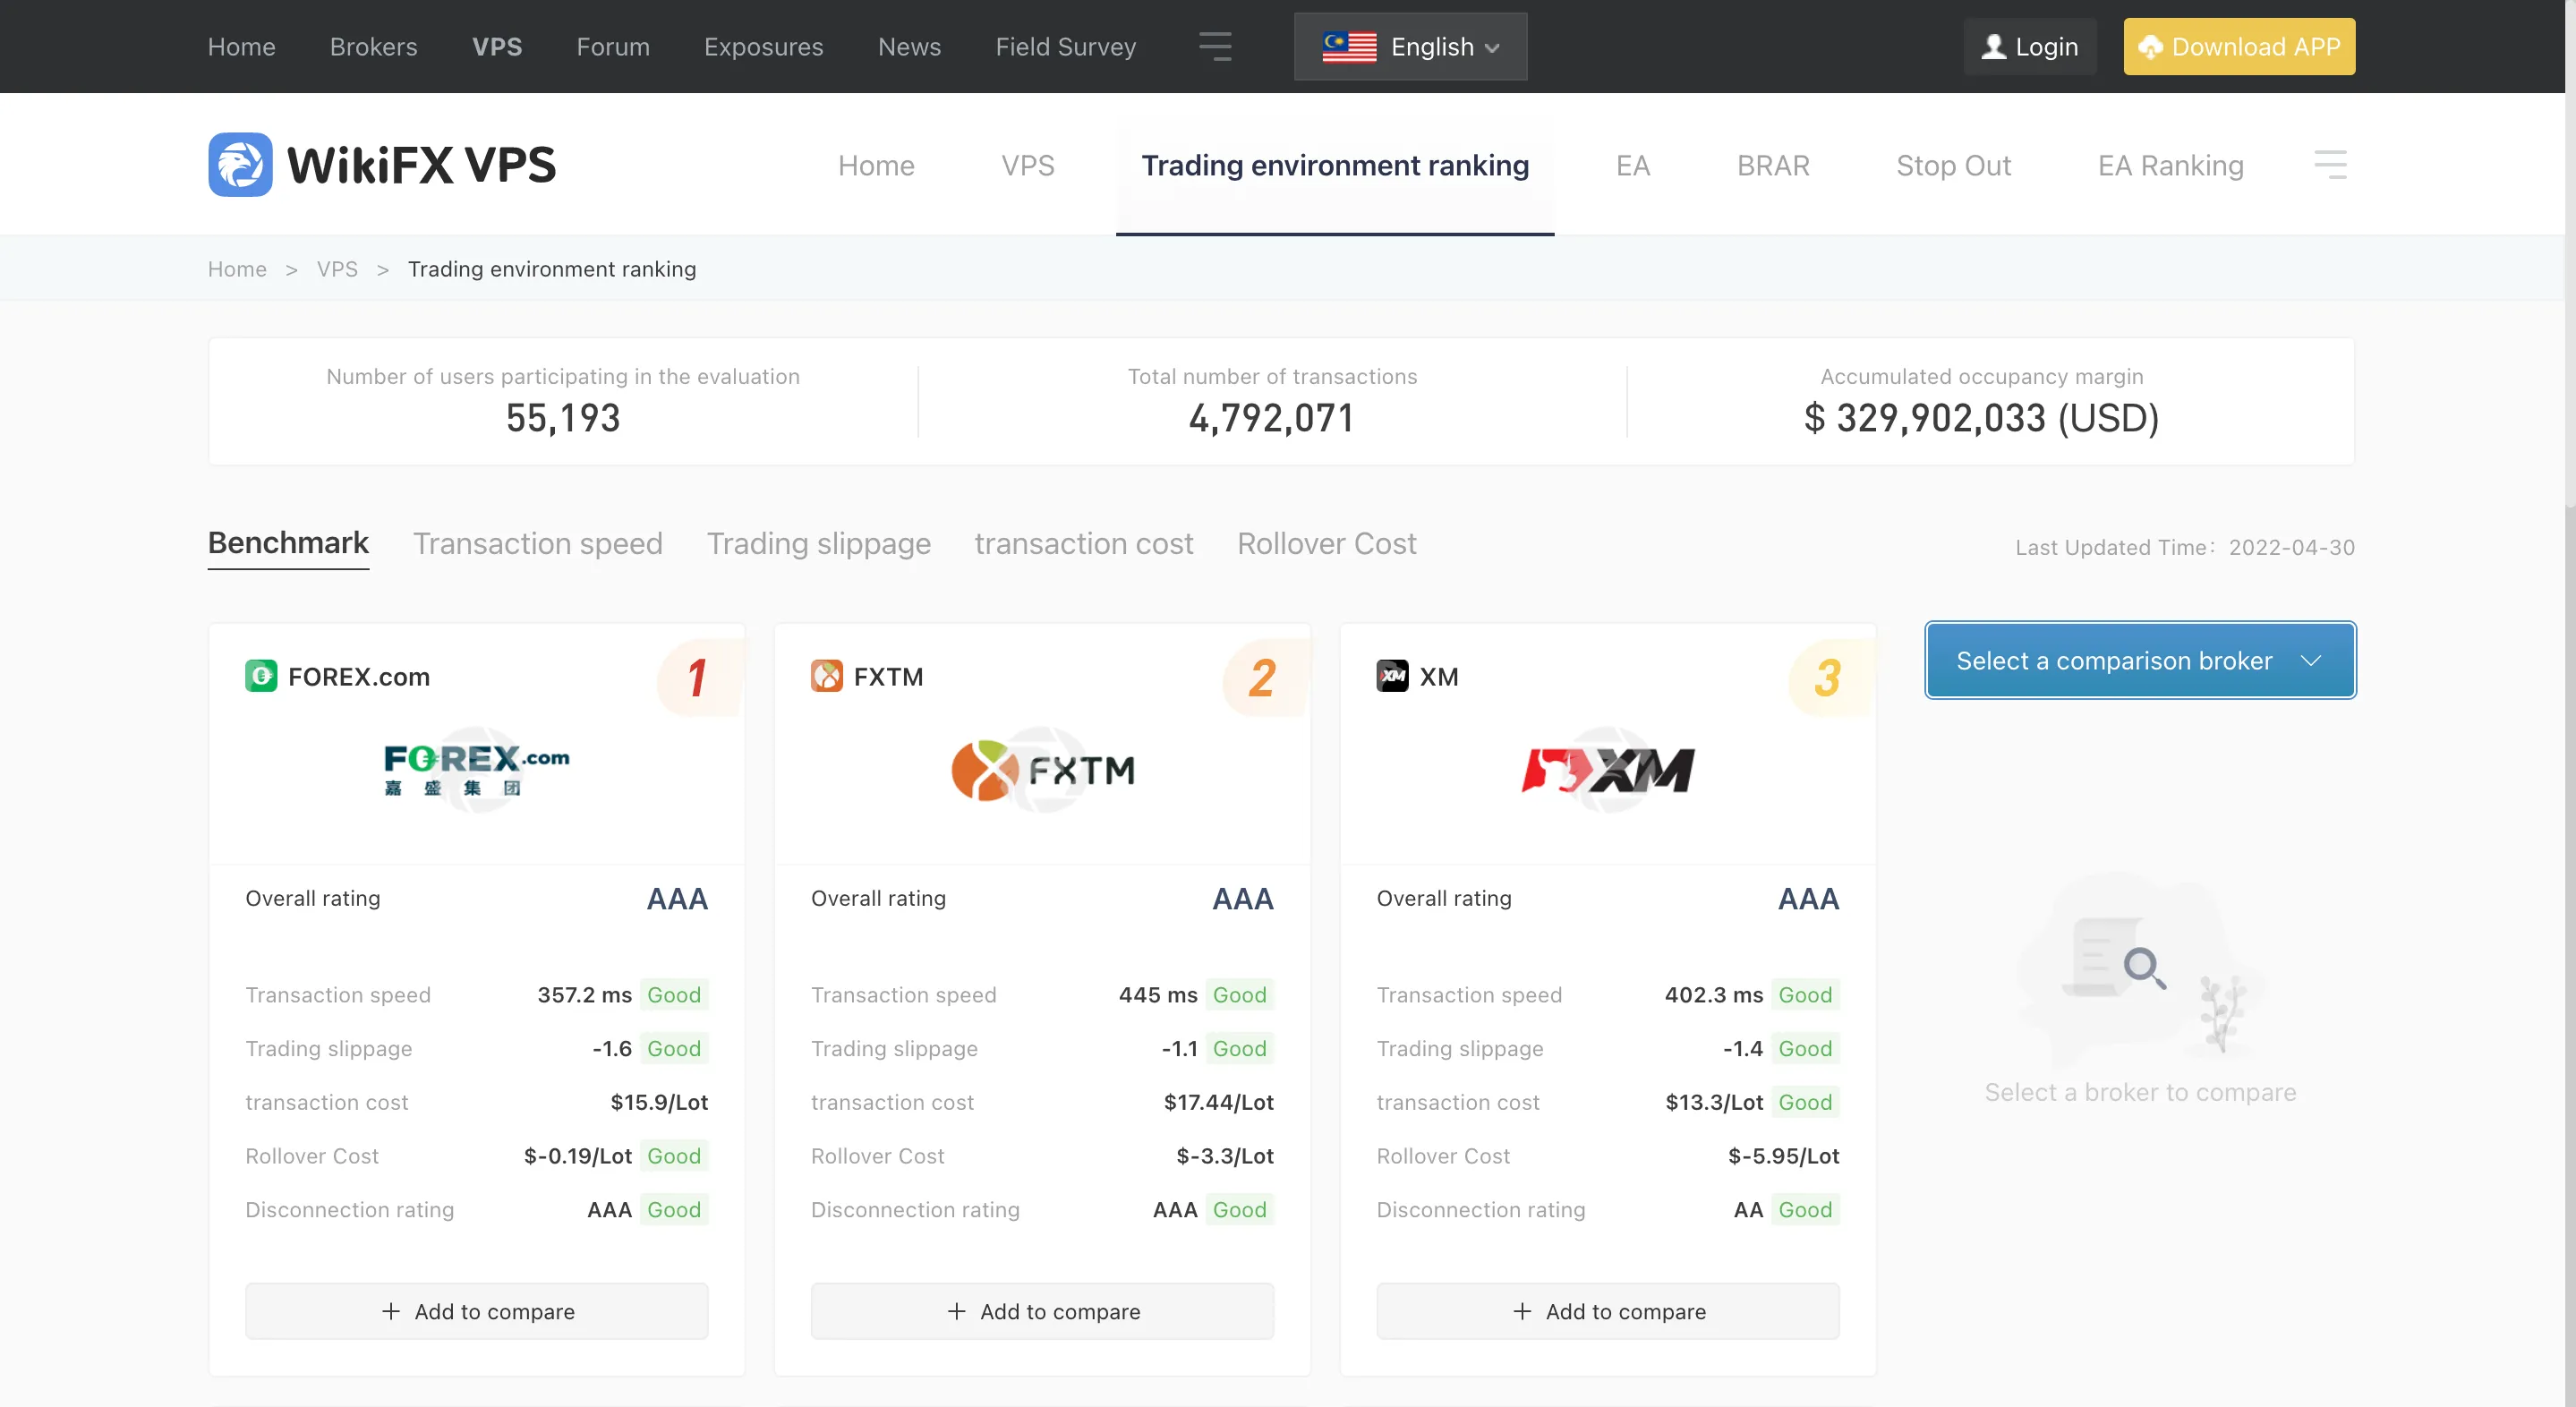
Task: Open the XM large logo image
Action: click(x=1608, y=770)
